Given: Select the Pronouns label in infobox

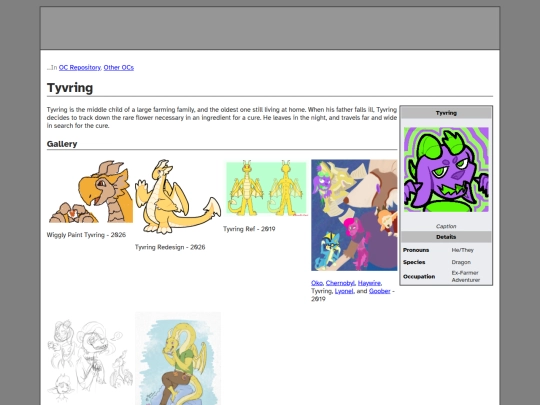Looking at the screenshot, I should [x=416, y=250].
